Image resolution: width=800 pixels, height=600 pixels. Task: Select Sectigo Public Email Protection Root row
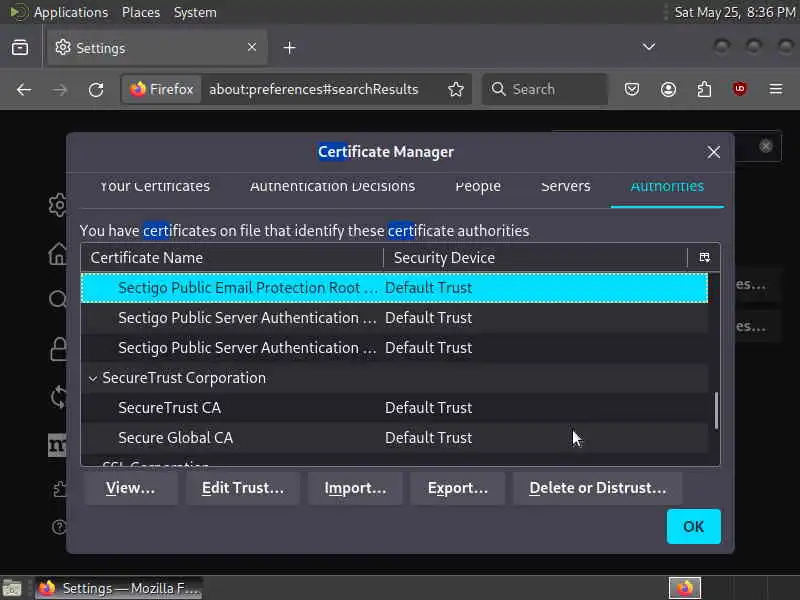(394, 288)
